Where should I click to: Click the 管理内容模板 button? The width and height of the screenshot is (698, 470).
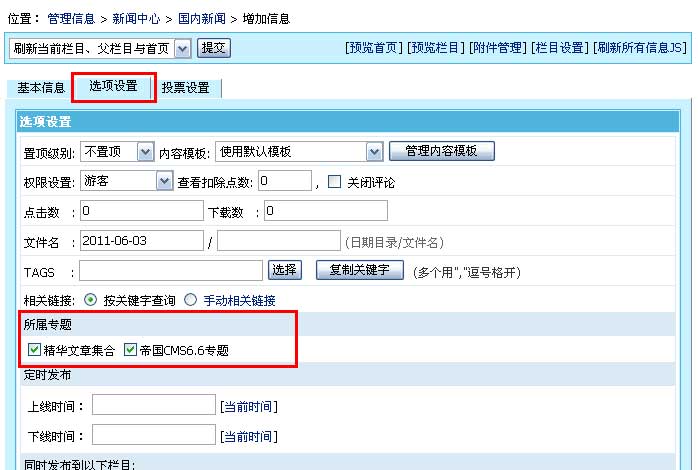point(441,152)
